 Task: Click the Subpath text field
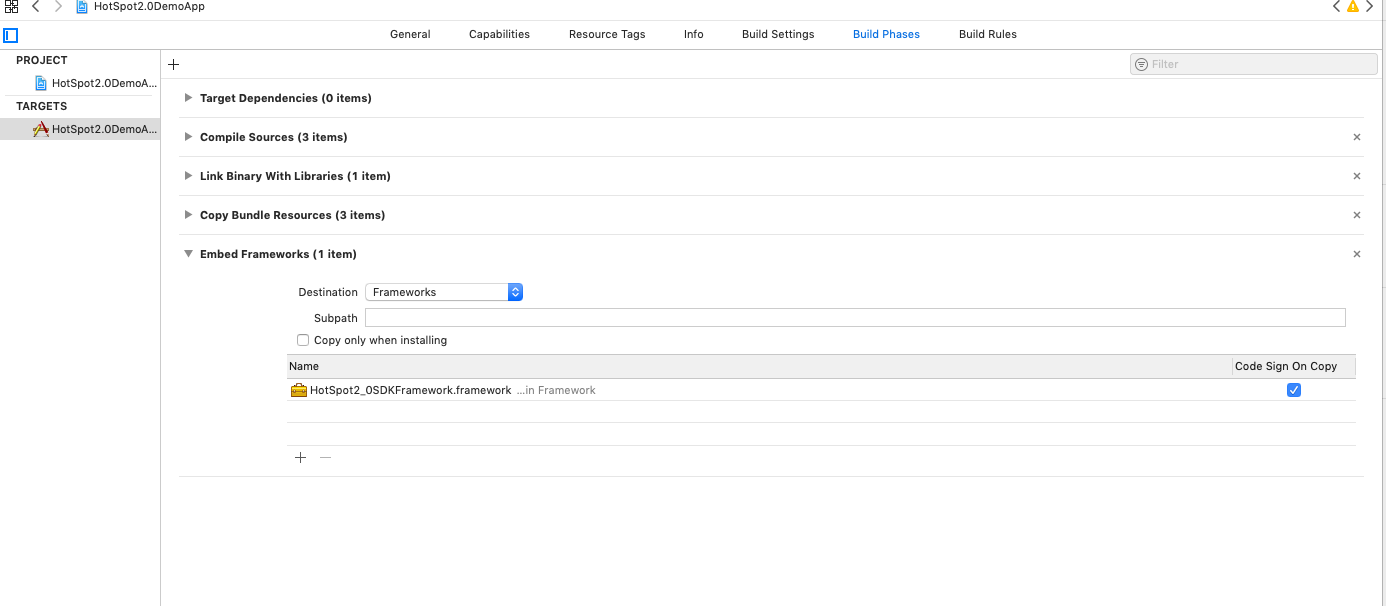point(855,318)
